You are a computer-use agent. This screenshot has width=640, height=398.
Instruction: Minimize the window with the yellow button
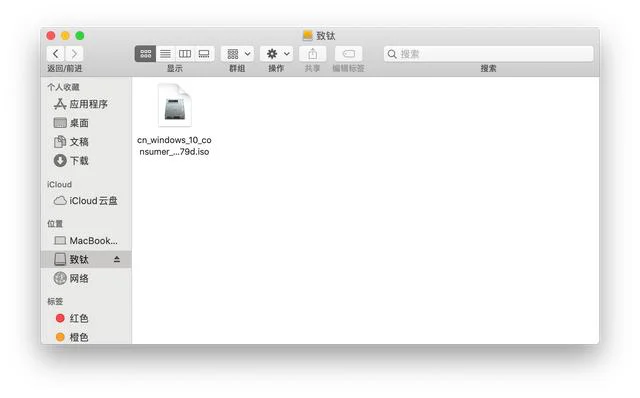(x=65, y=36)
